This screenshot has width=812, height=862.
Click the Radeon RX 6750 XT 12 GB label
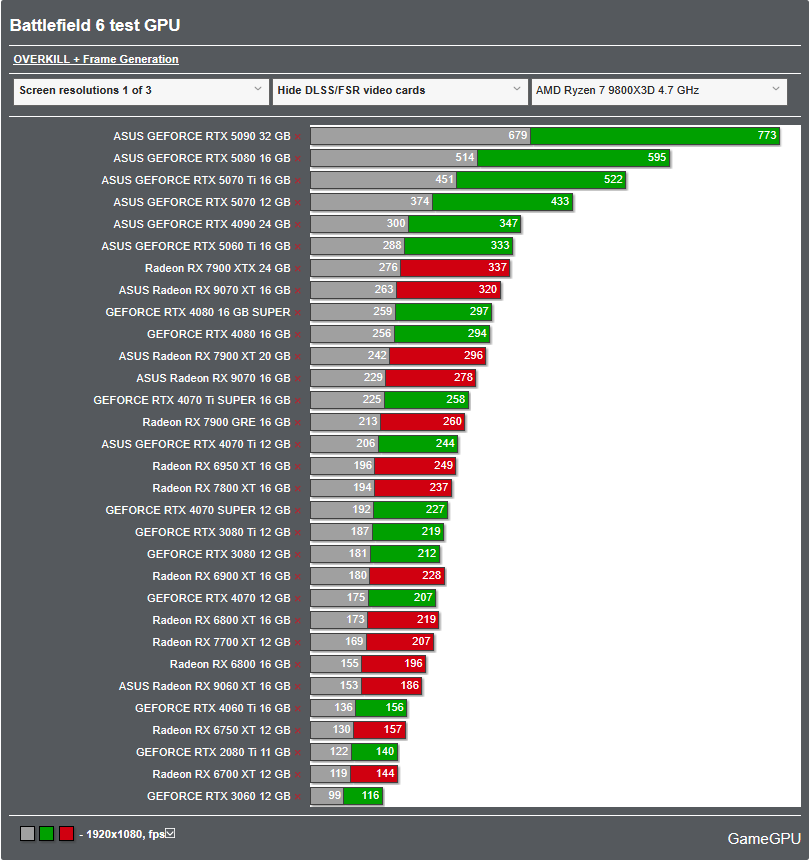pyautogui.click(x=221, y=731)
